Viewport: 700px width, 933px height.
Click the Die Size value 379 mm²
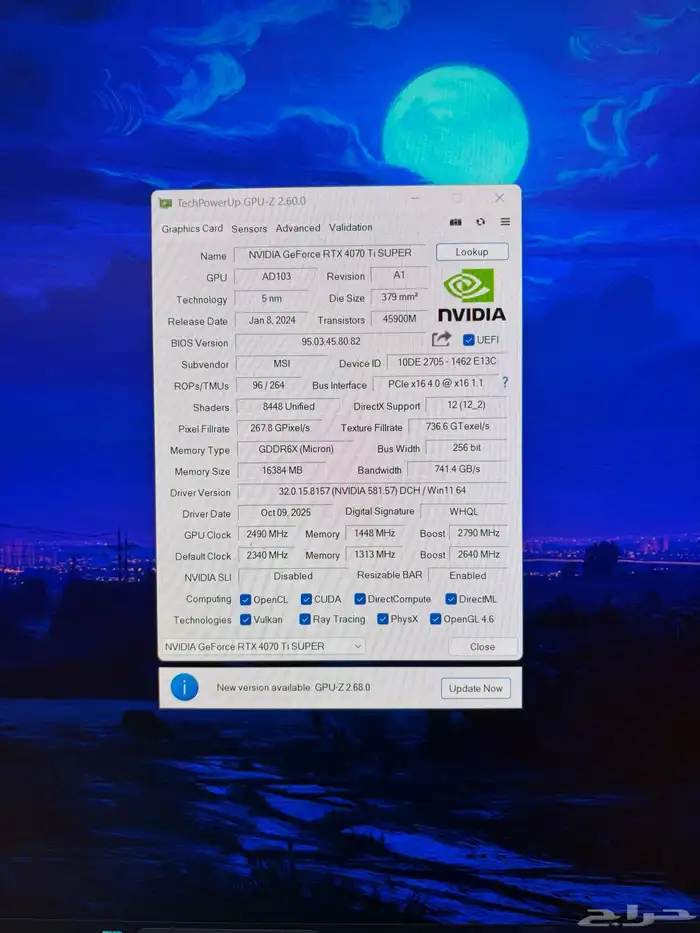click(399, 296)
